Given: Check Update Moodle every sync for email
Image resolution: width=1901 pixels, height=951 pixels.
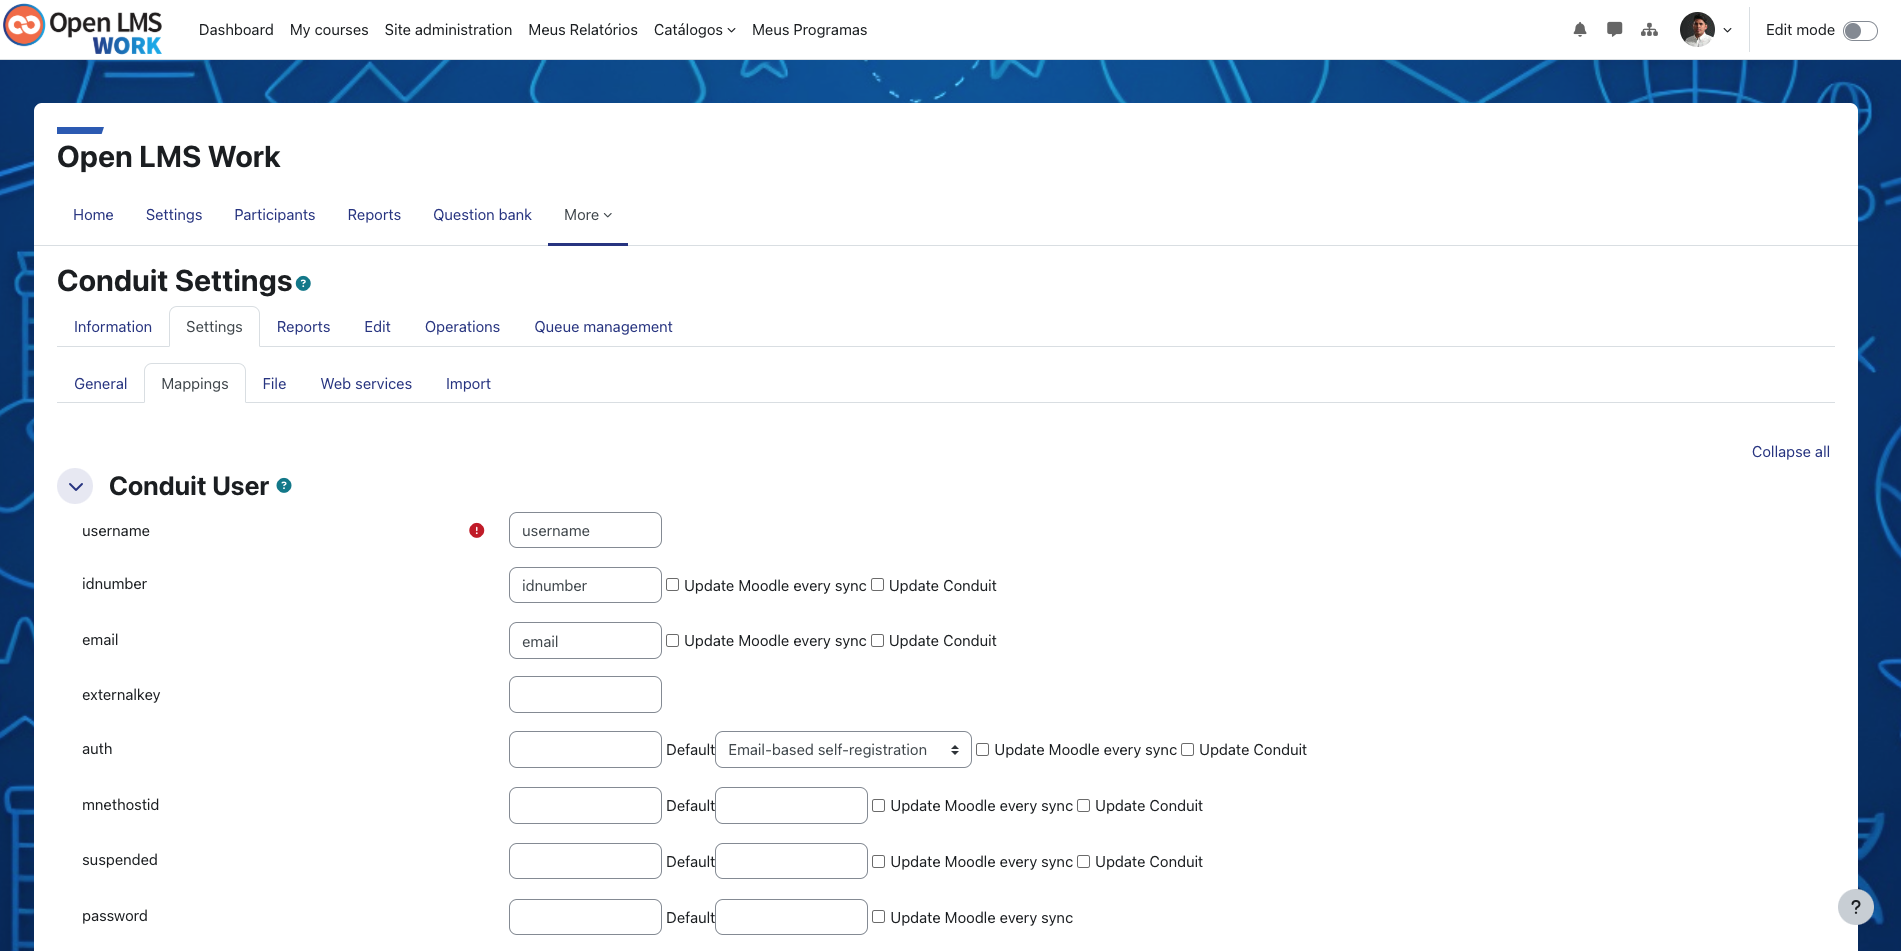Looking at the screenshot, I should point(671,639).
